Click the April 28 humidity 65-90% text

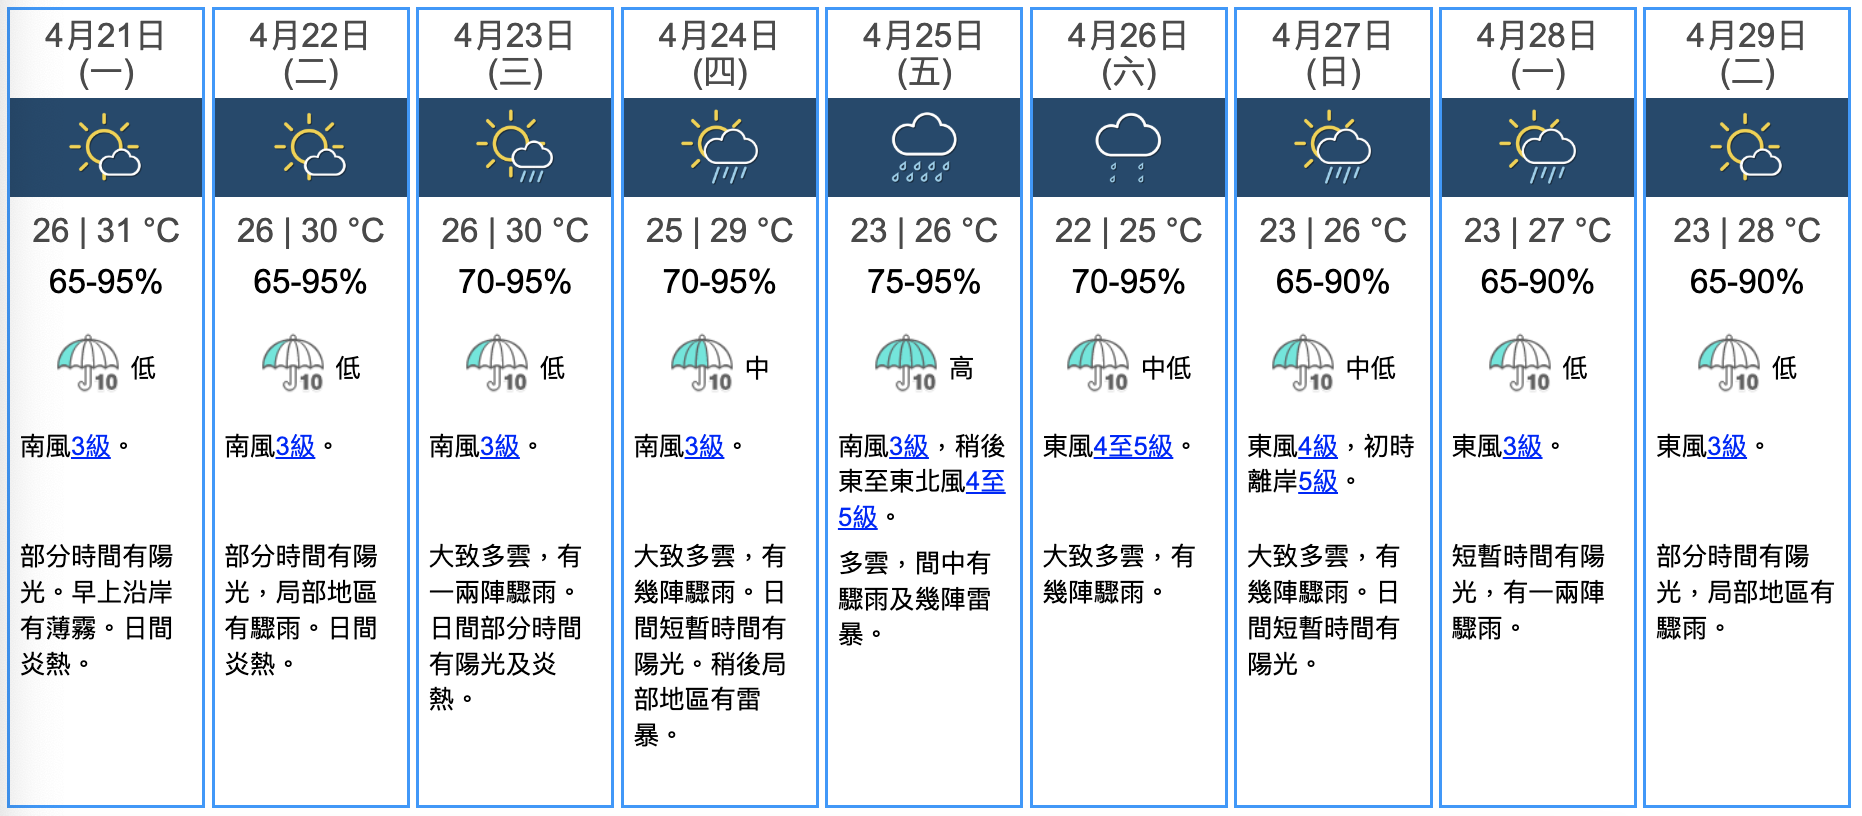[1537, 282]
